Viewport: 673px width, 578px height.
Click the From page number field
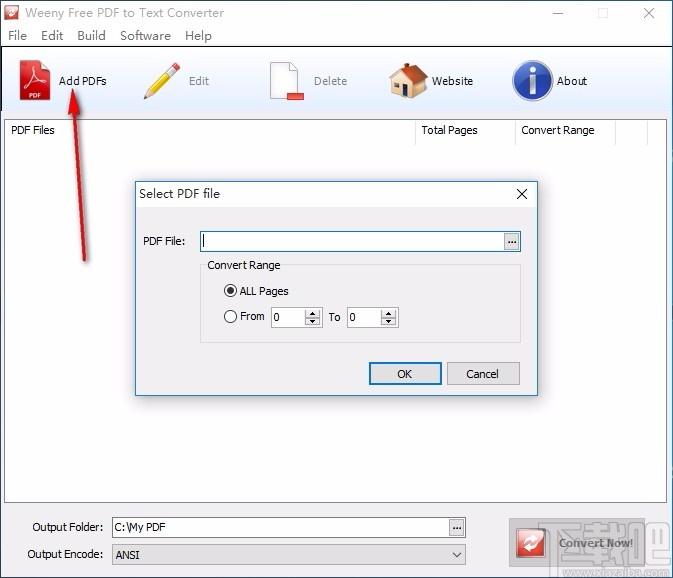point(288,318)
